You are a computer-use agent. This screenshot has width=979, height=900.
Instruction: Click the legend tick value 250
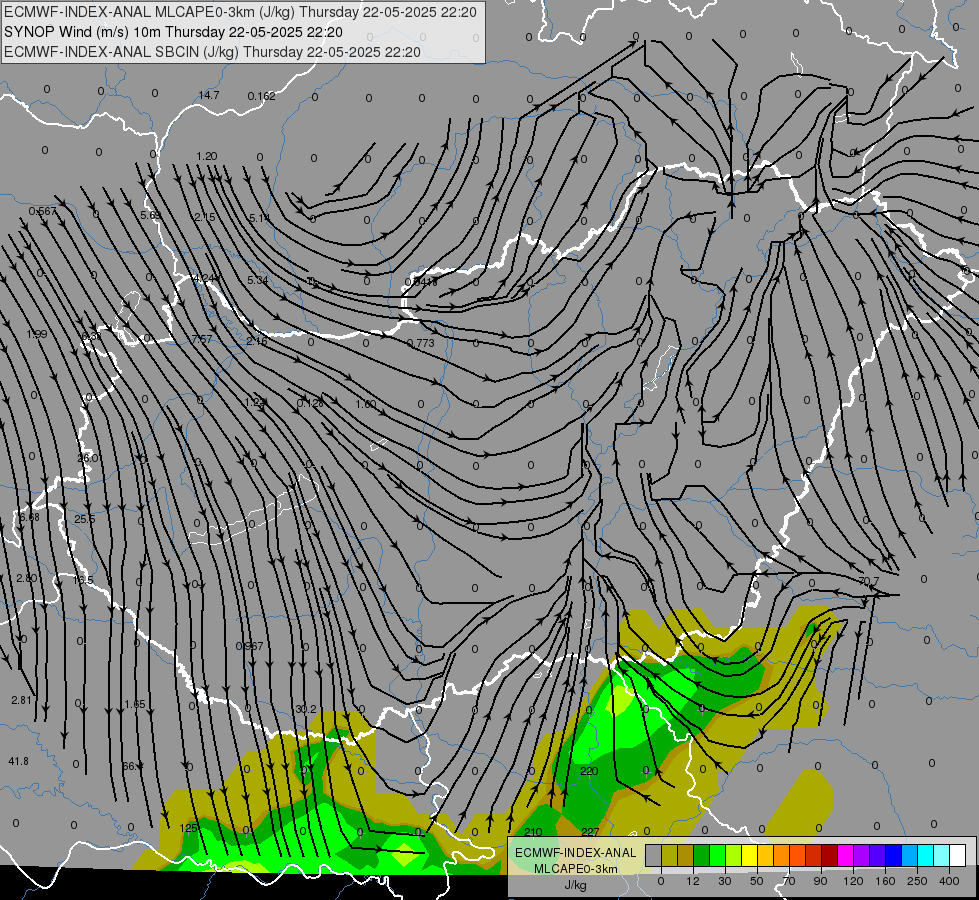pyautogui.click(x=917, y=881)
